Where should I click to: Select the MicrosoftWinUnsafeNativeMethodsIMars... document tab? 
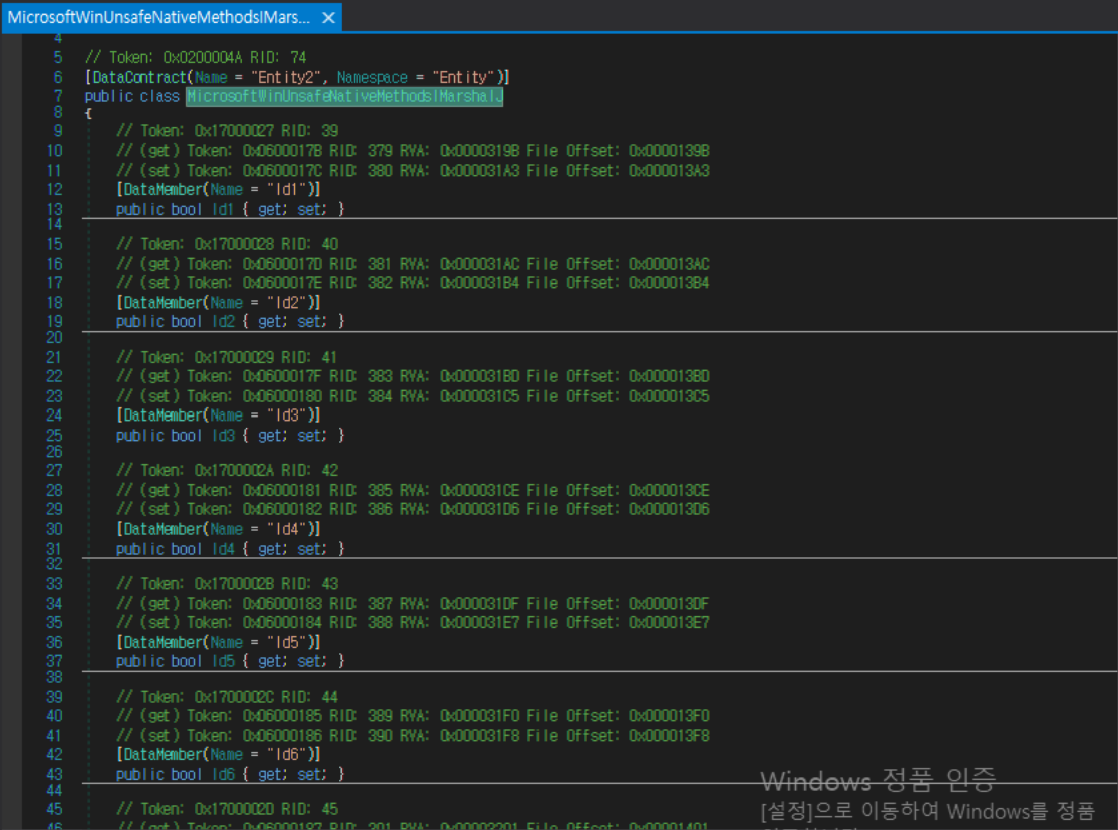point(171,17)
